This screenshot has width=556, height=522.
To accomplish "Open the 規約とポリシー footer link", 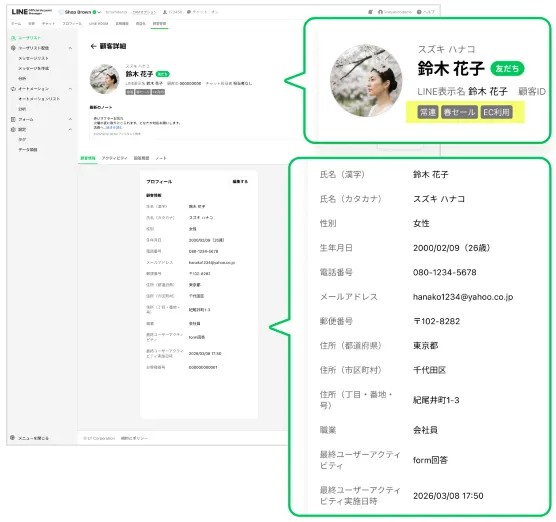I will (134, 438).
